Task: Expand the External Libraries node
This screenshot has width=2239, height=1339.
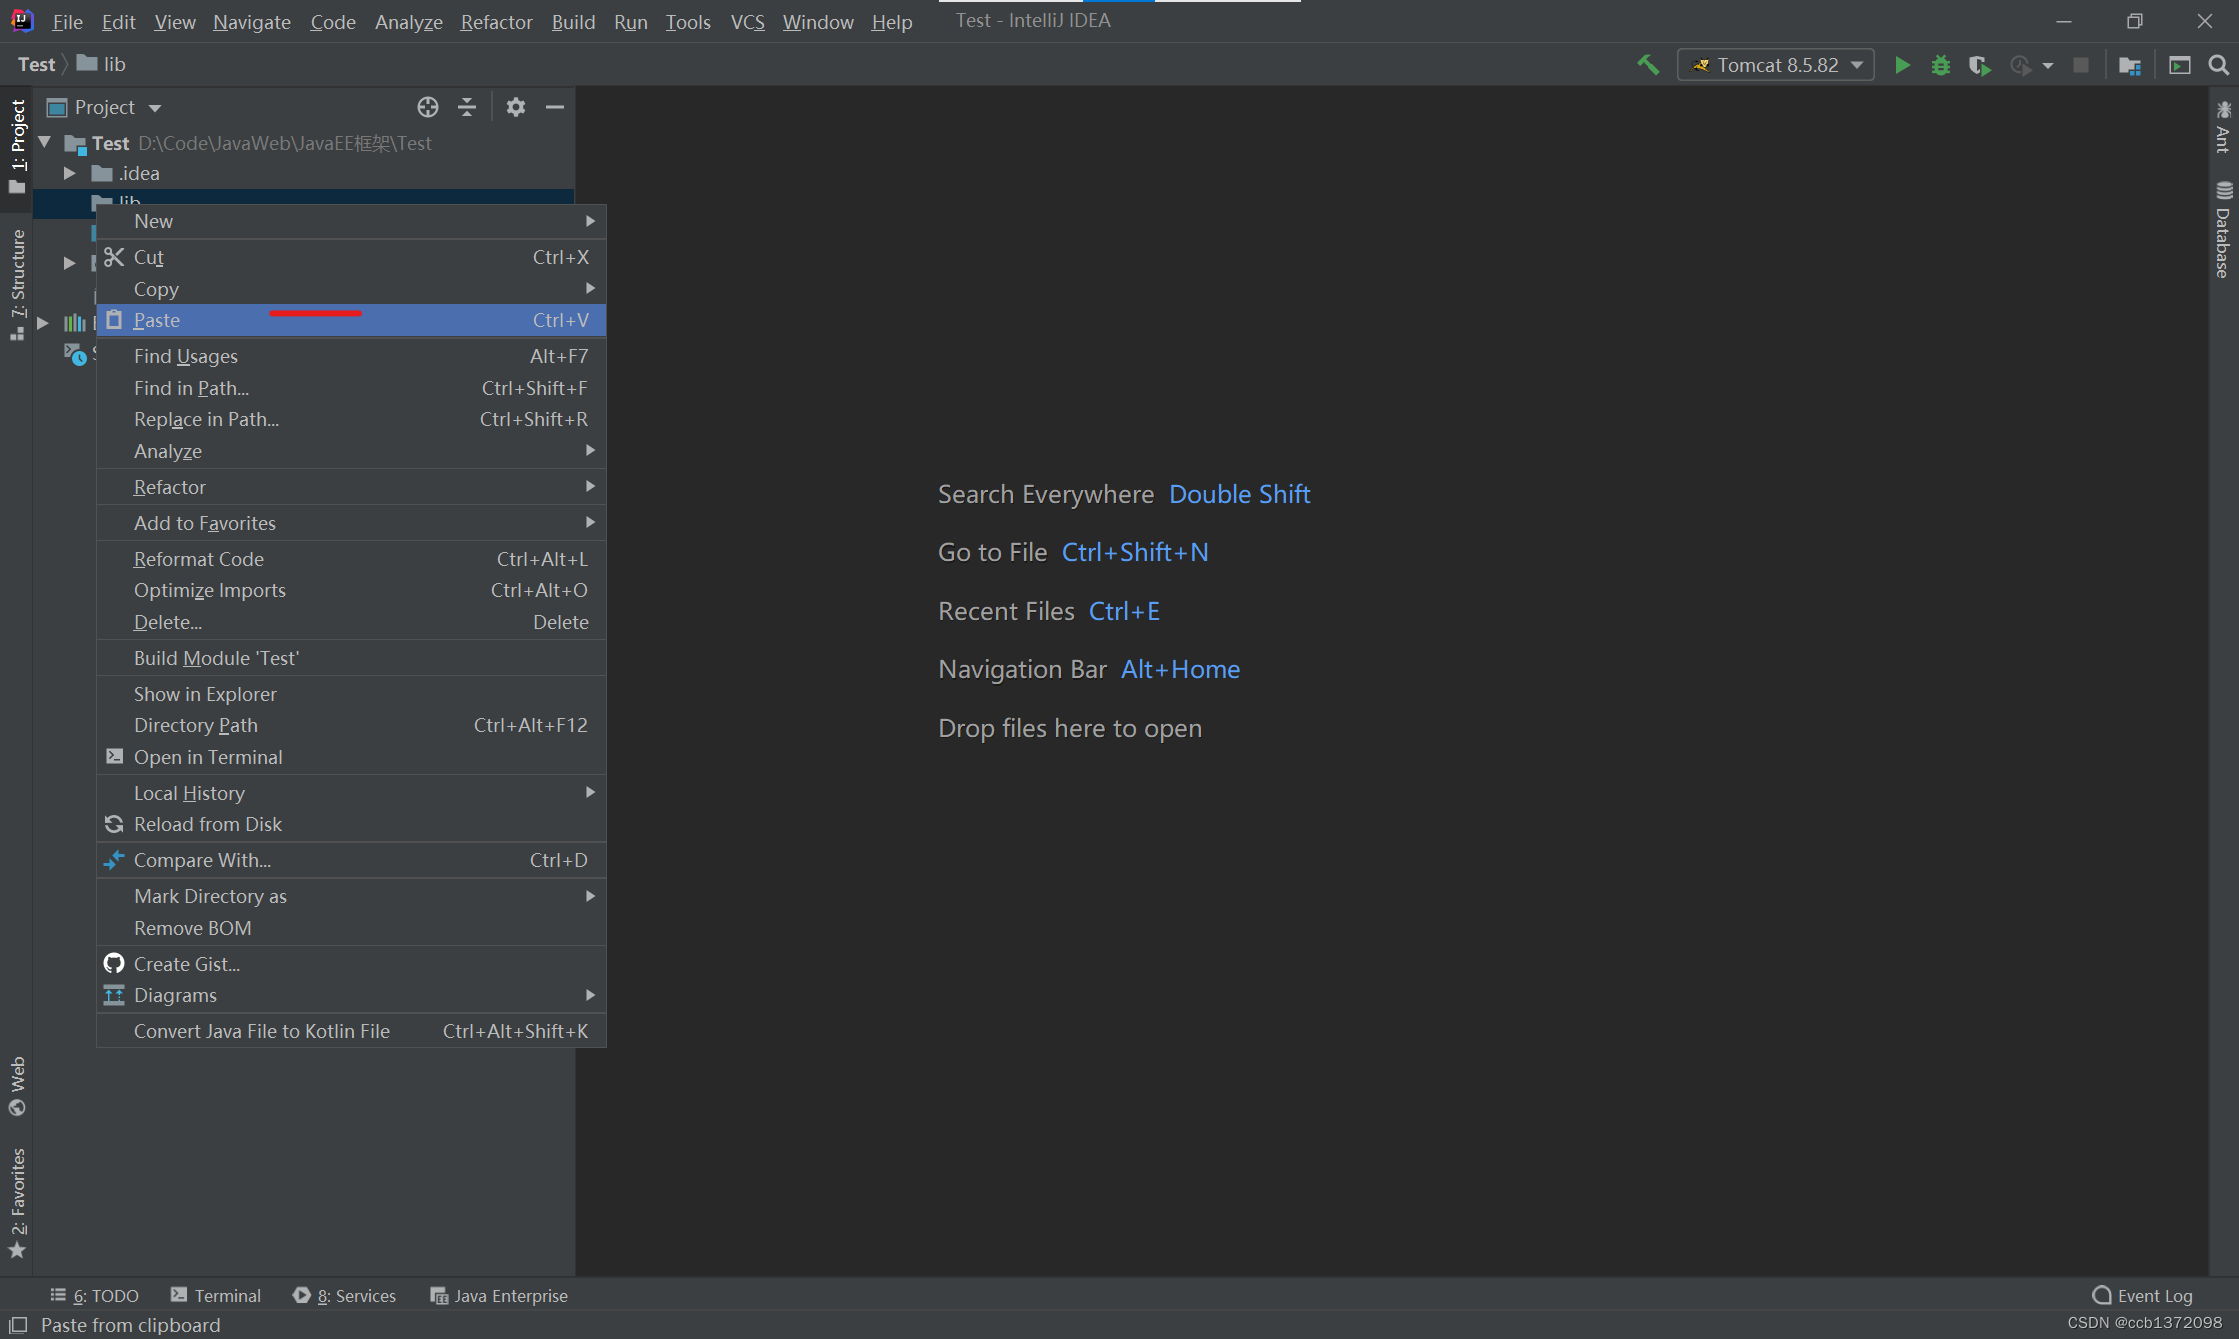Action: coord(43,323)
